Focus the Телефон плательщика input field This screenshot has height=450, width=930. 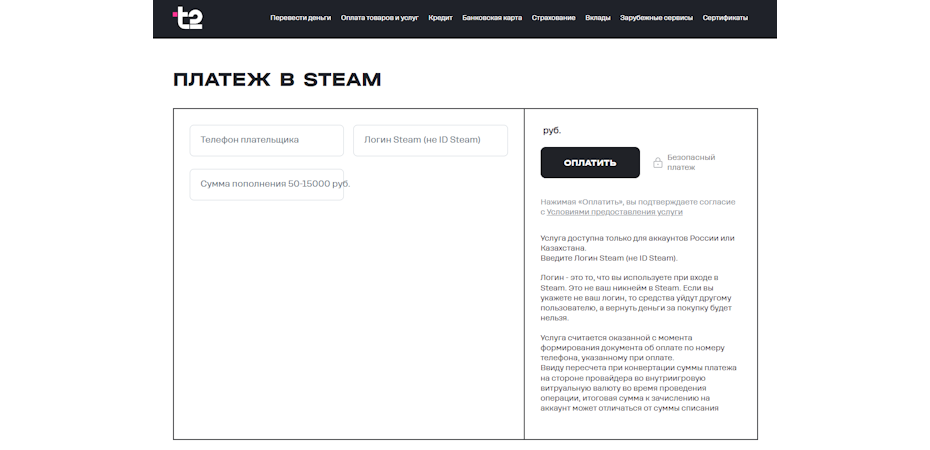click(266, 141)
